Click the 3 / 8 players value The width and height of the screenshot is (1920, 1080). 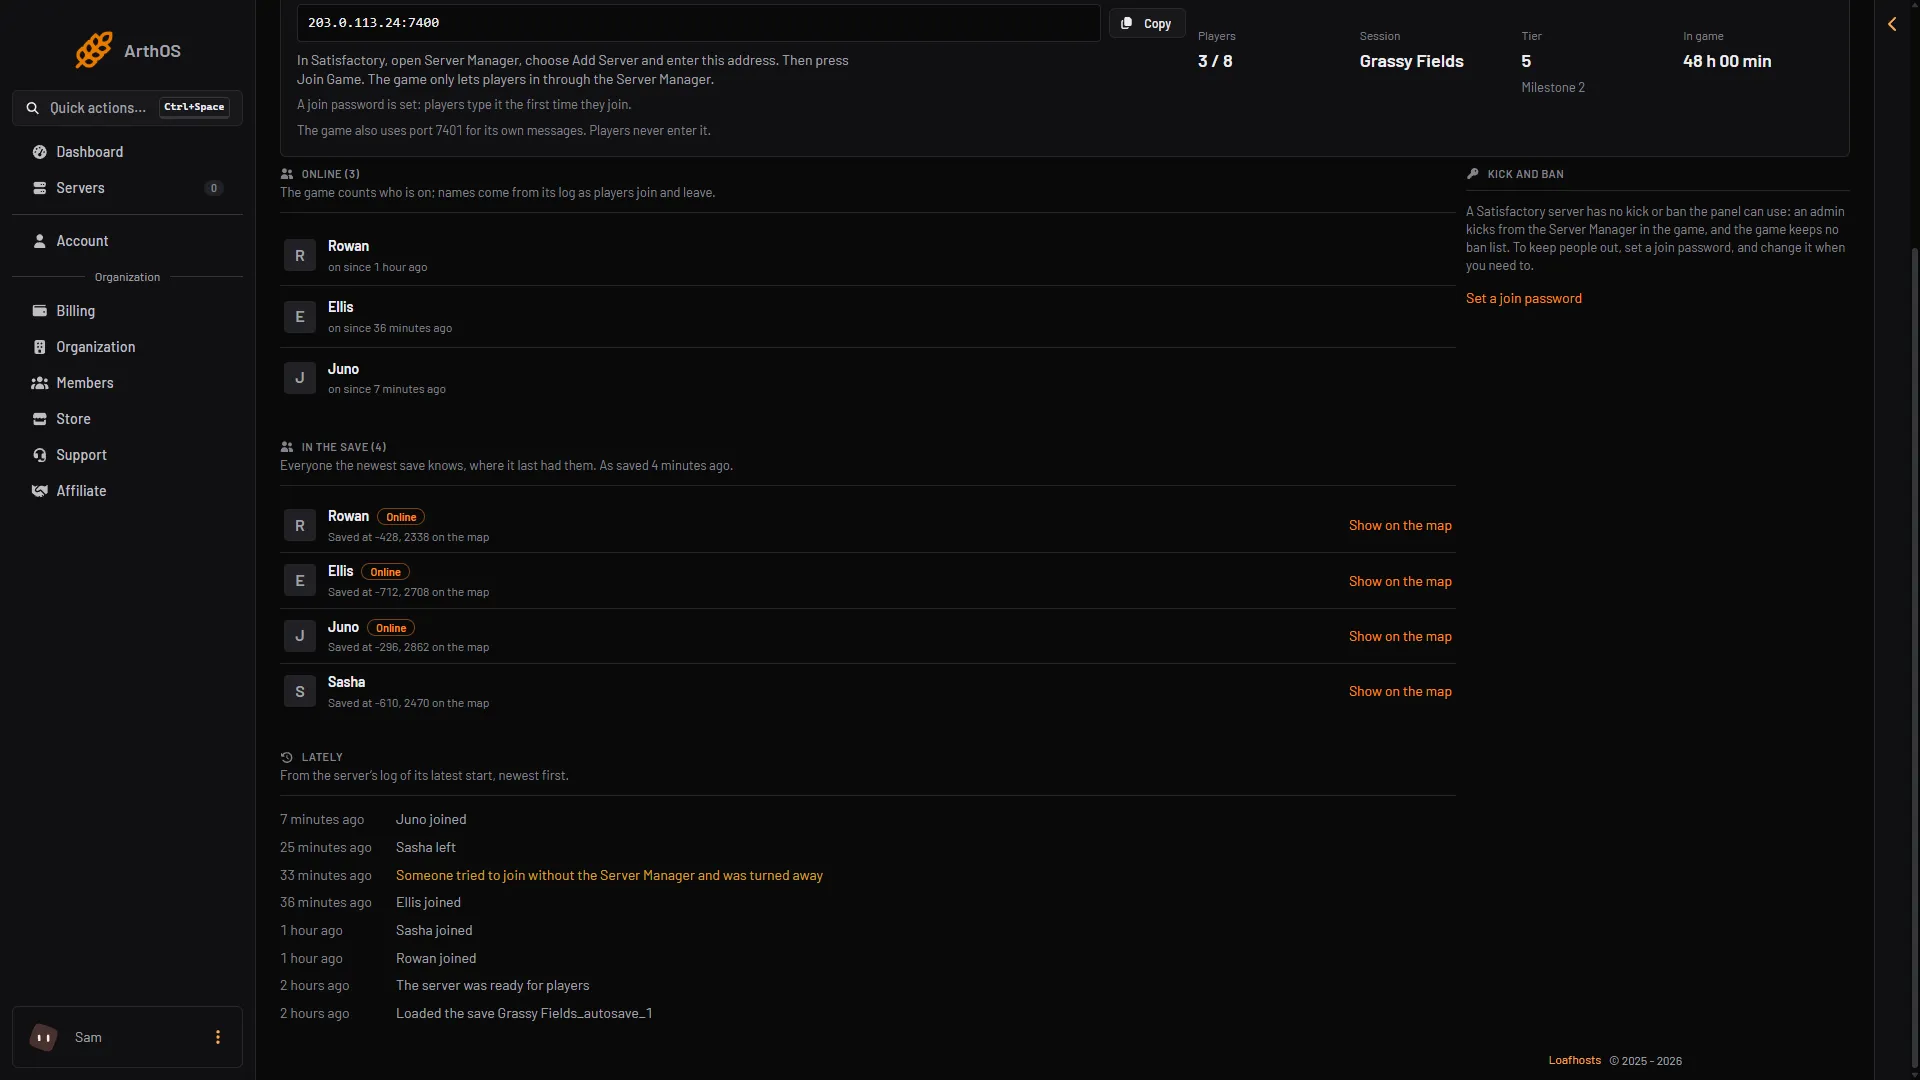pos(1215,61)
